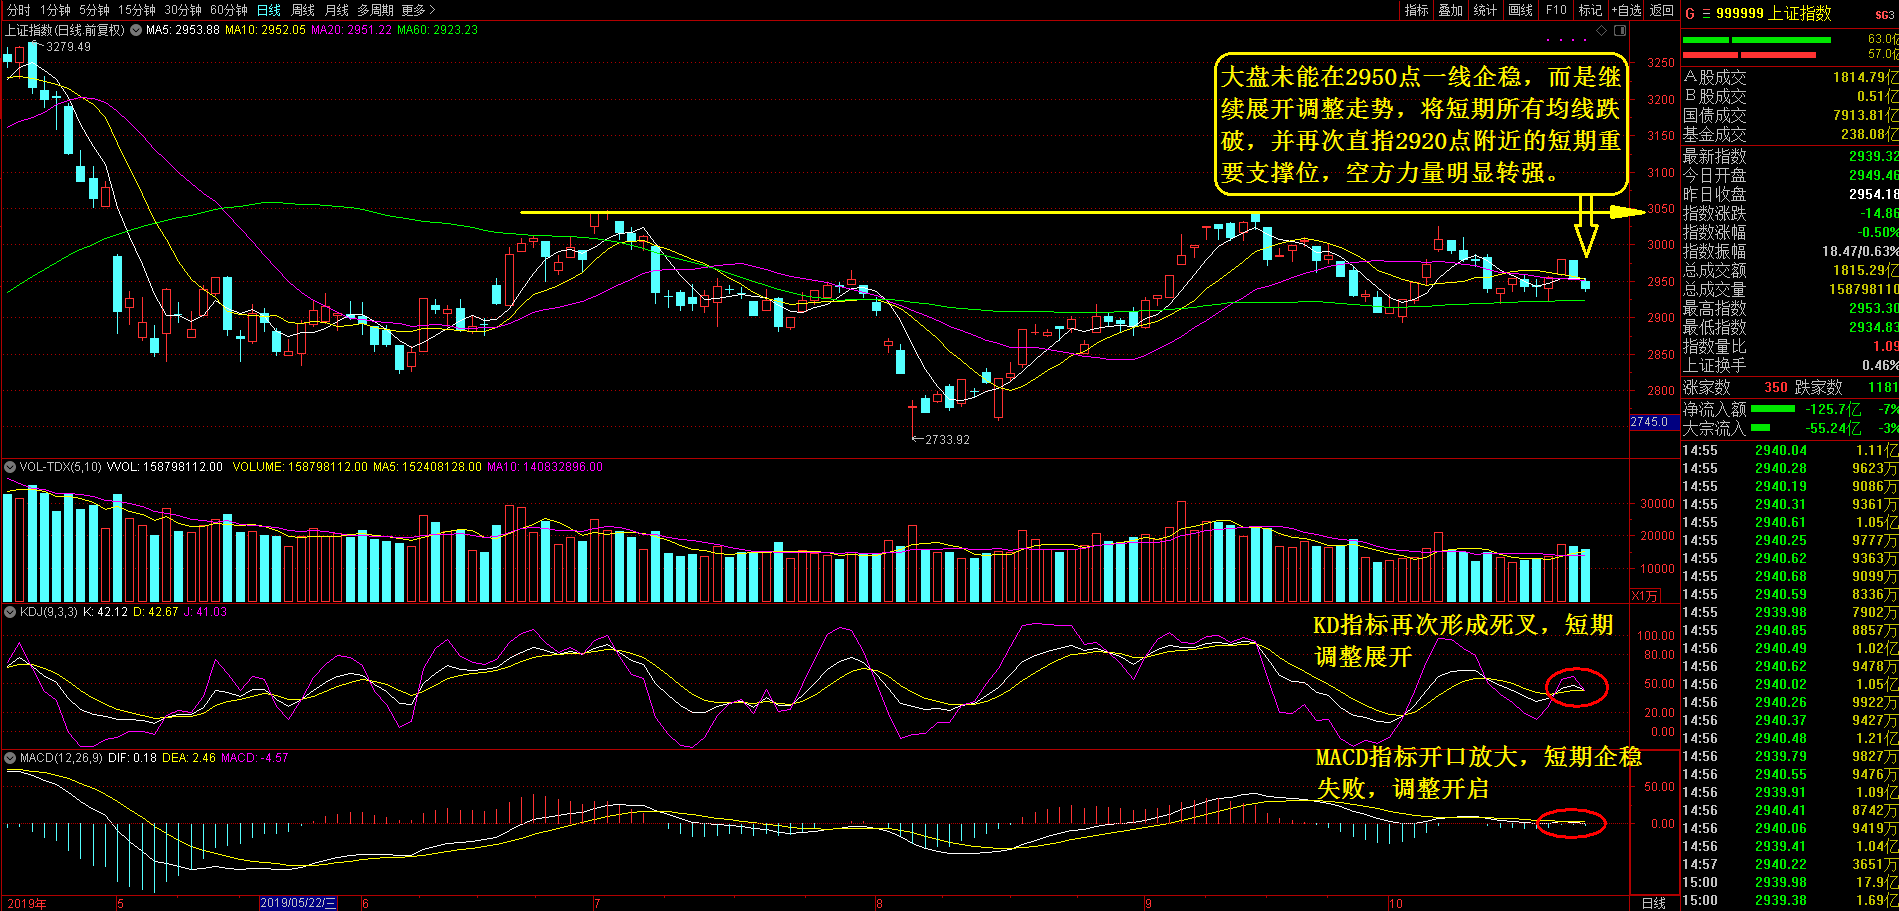This screenshot has width=1899, height=911.
Task: Select the 2019/05/22 date marker on timeline
Action: [x=298, y=903]
